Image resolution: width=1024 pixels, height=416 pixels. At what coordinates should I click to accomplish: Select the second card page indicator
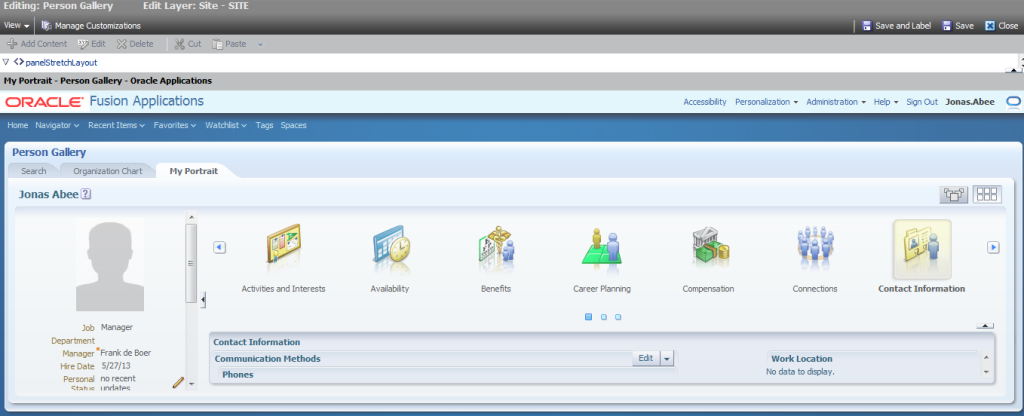(603, 317)
